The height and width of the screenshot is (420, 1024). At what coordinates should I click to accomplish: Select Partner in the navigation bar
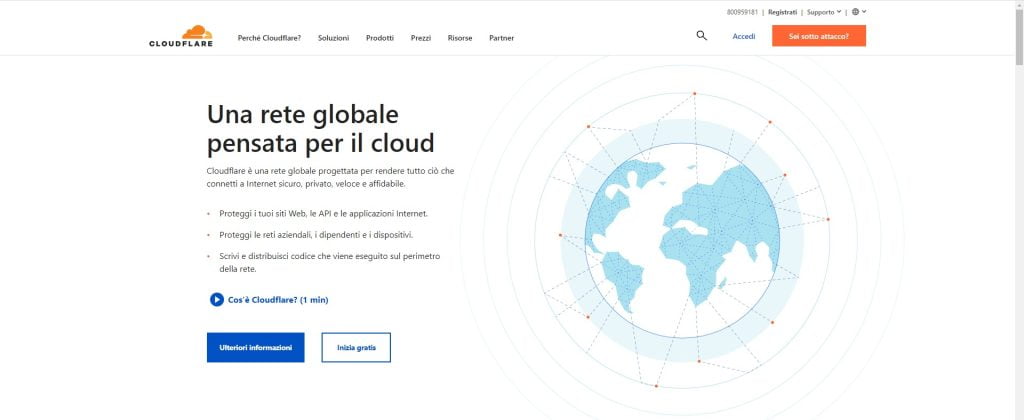(501, 38)
